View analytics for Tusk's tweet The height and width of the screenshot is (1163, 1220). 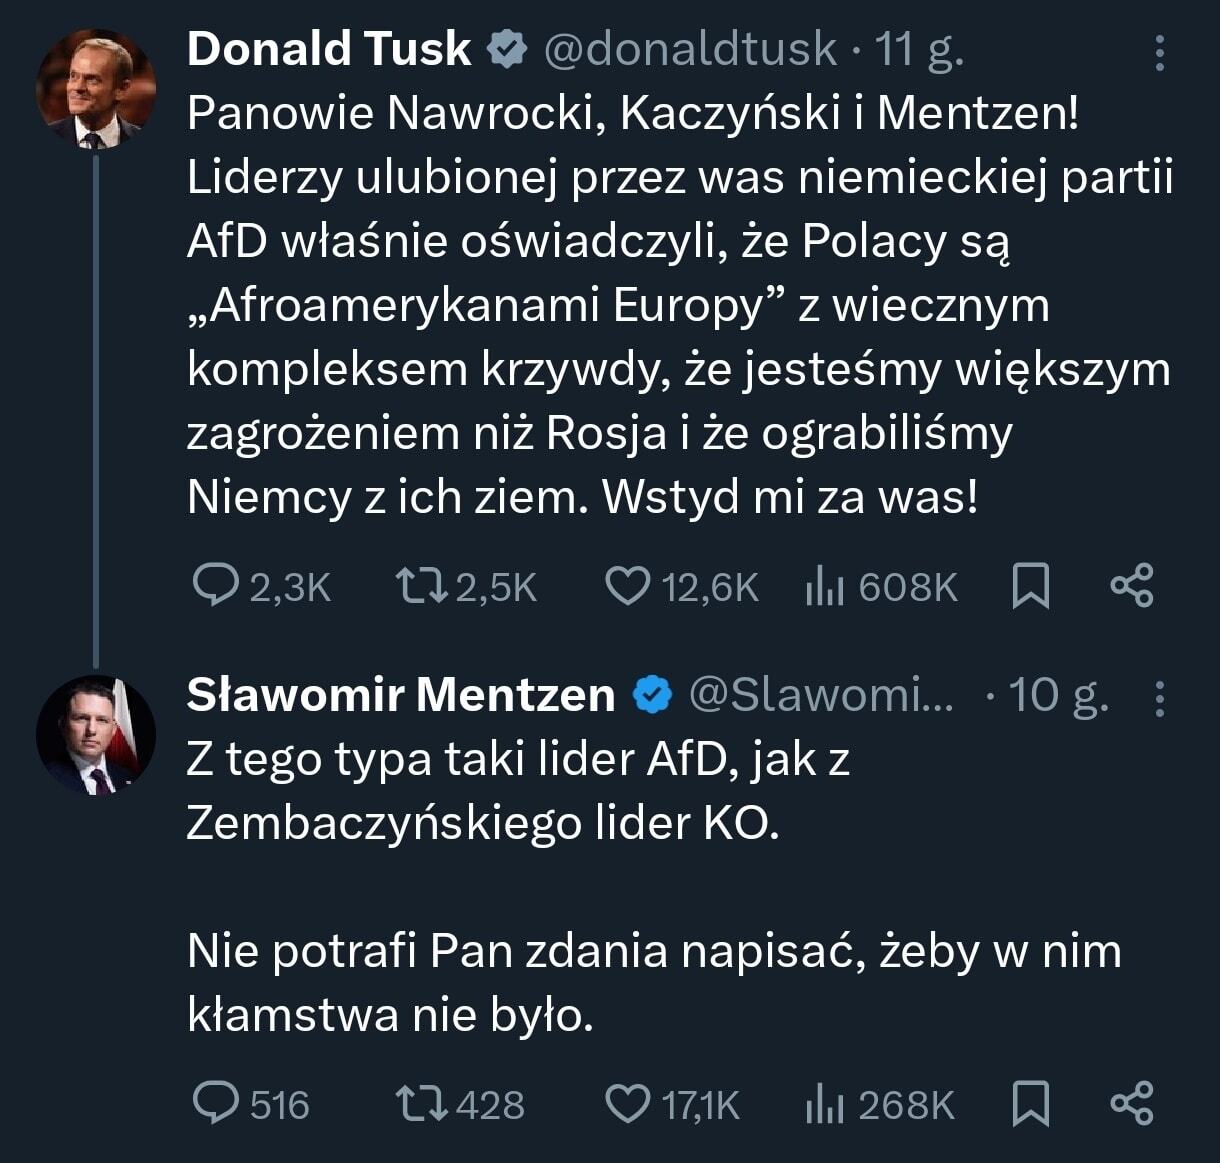(x=822, y=586)
